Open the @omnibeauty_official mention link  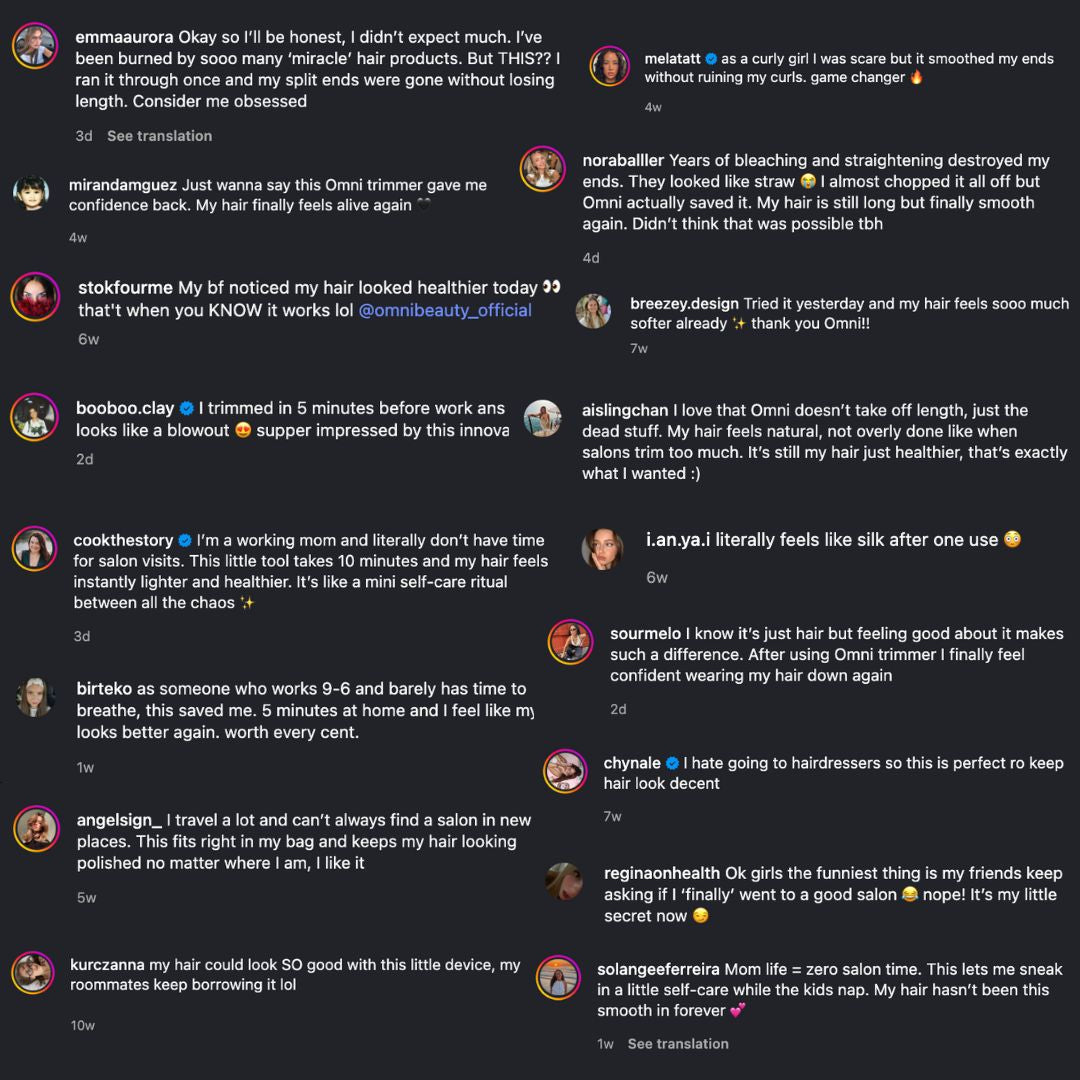coord(445,310)
